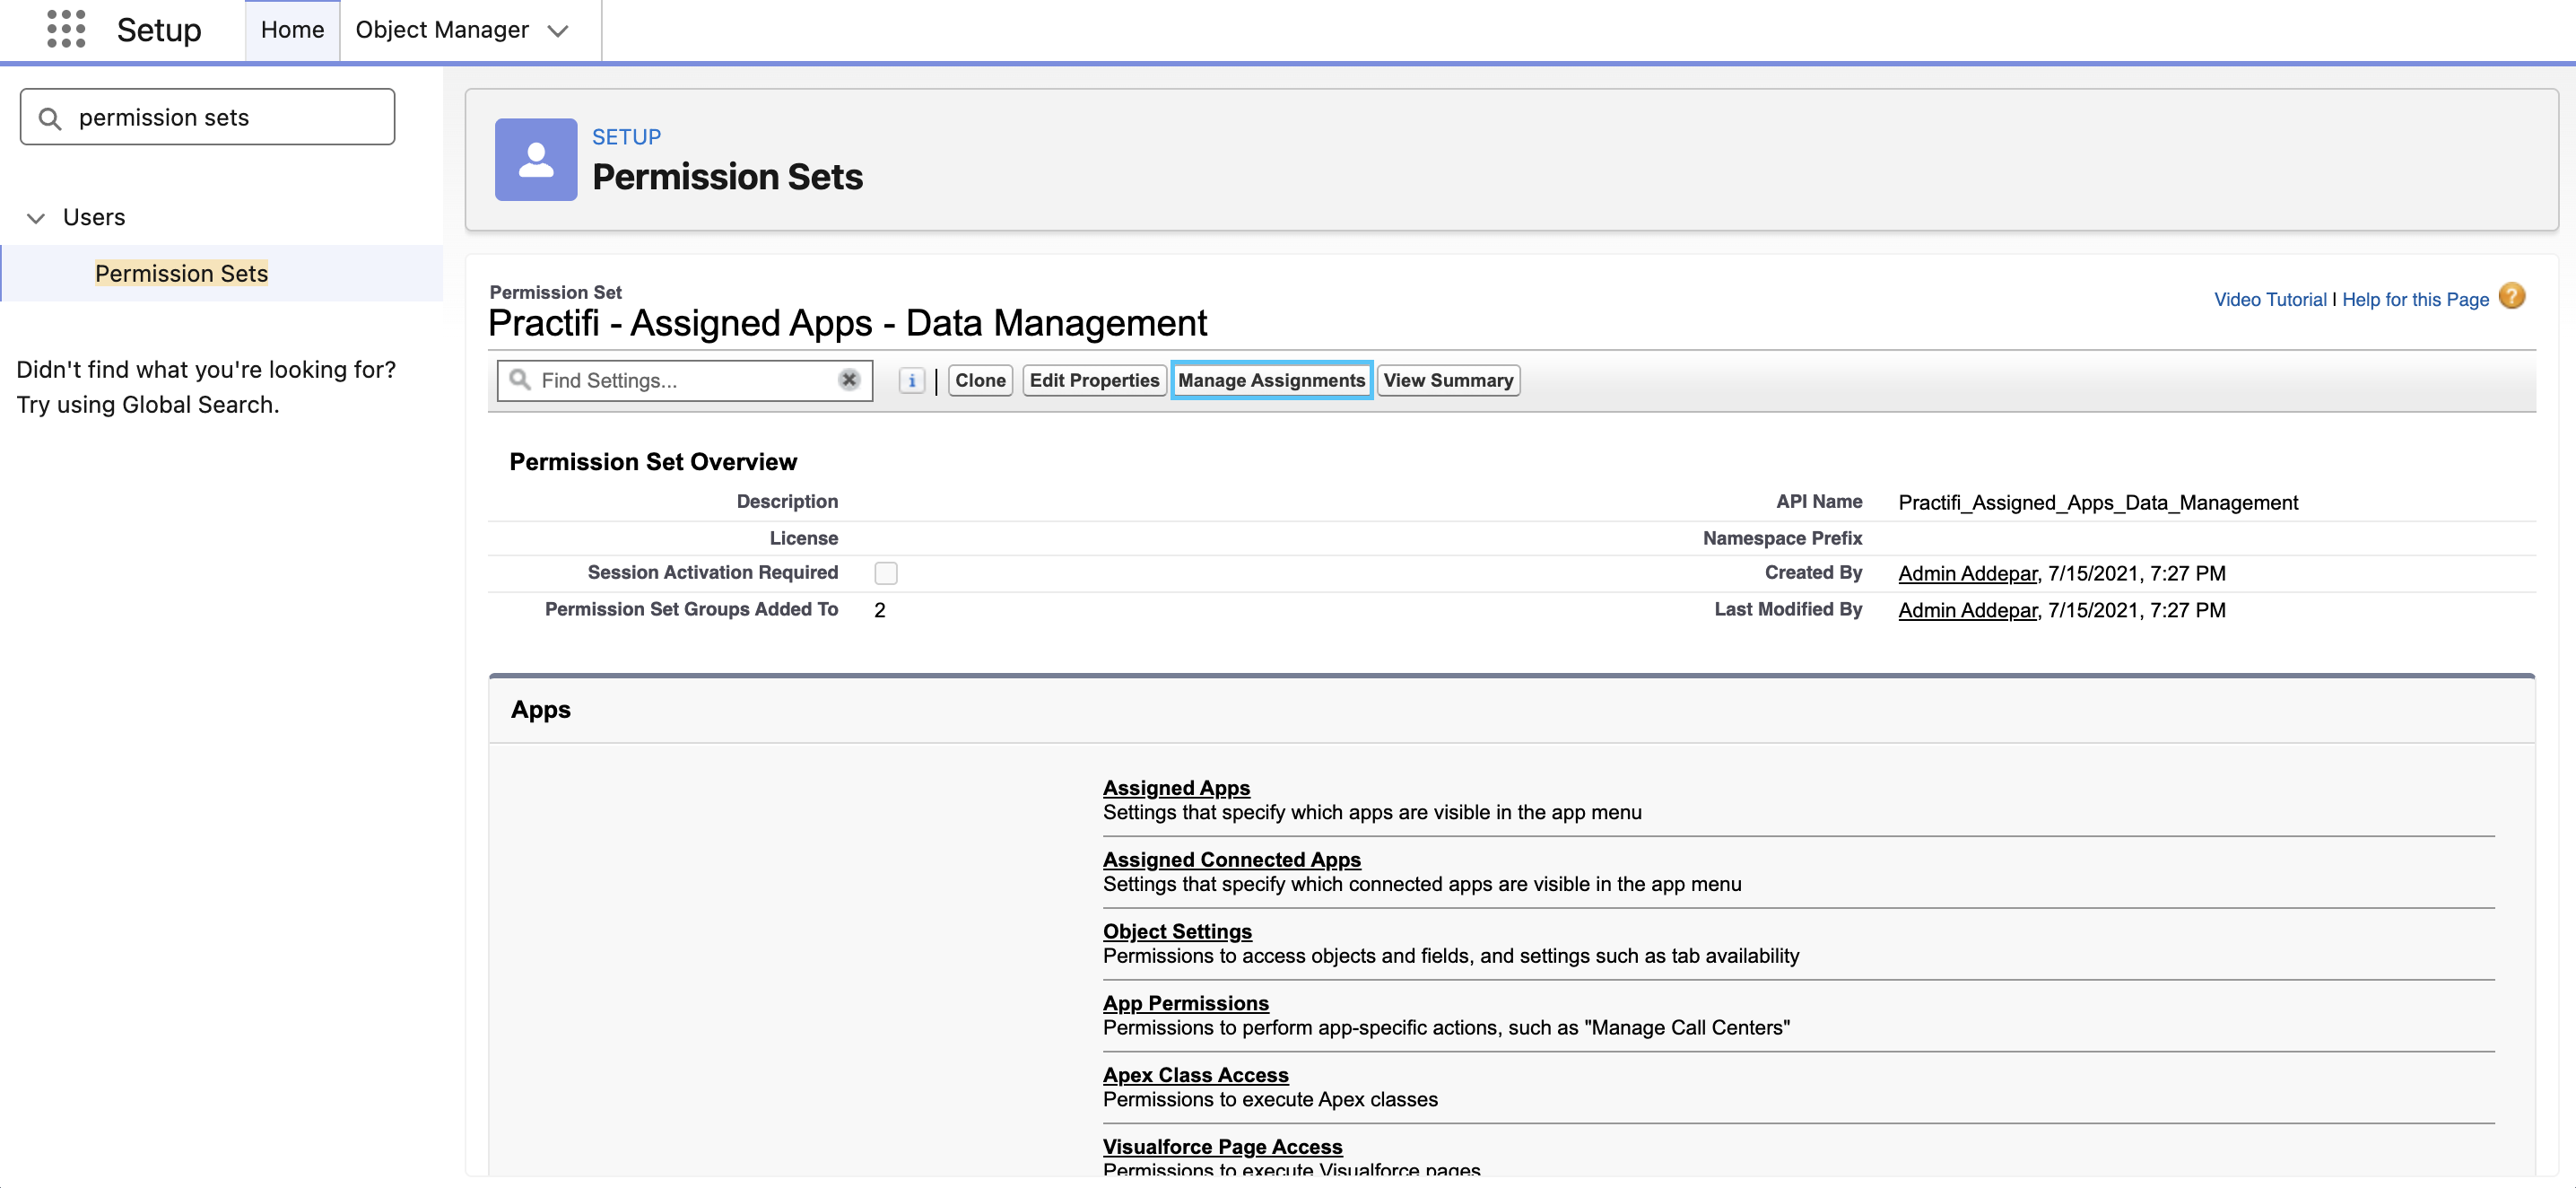Click the Users section label
The height and width of the screenshot is (1188, 2576).
[94, 217]
